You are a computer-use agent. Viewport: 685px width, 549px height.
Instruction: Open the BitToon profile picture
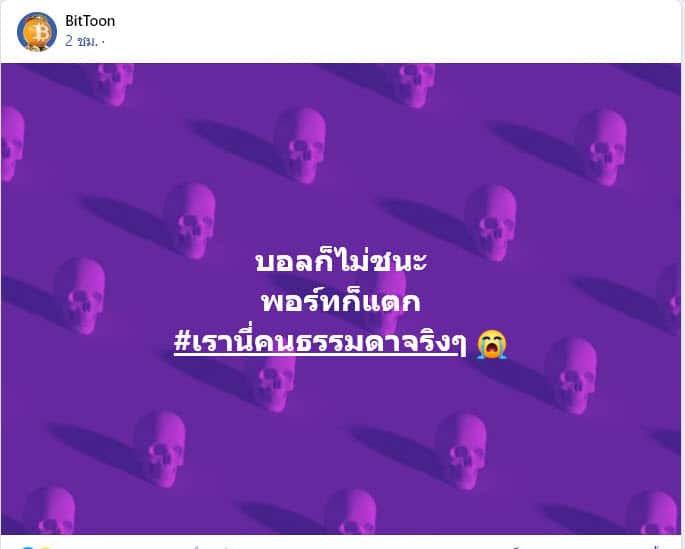(x=37, y=31)
